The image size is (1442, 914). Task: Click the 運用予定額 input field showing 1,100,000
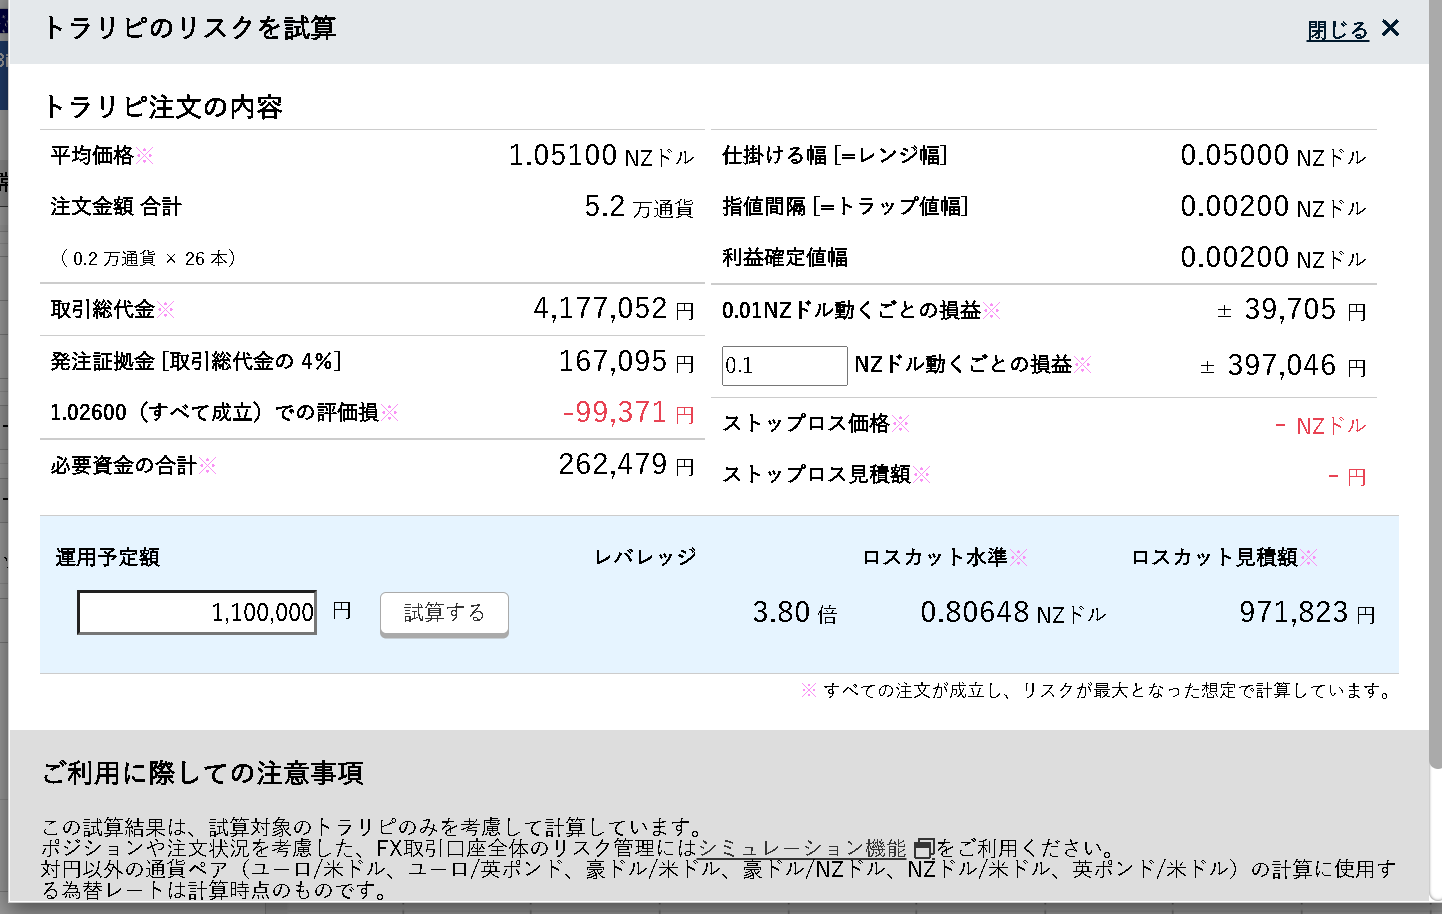coord(197,612)
